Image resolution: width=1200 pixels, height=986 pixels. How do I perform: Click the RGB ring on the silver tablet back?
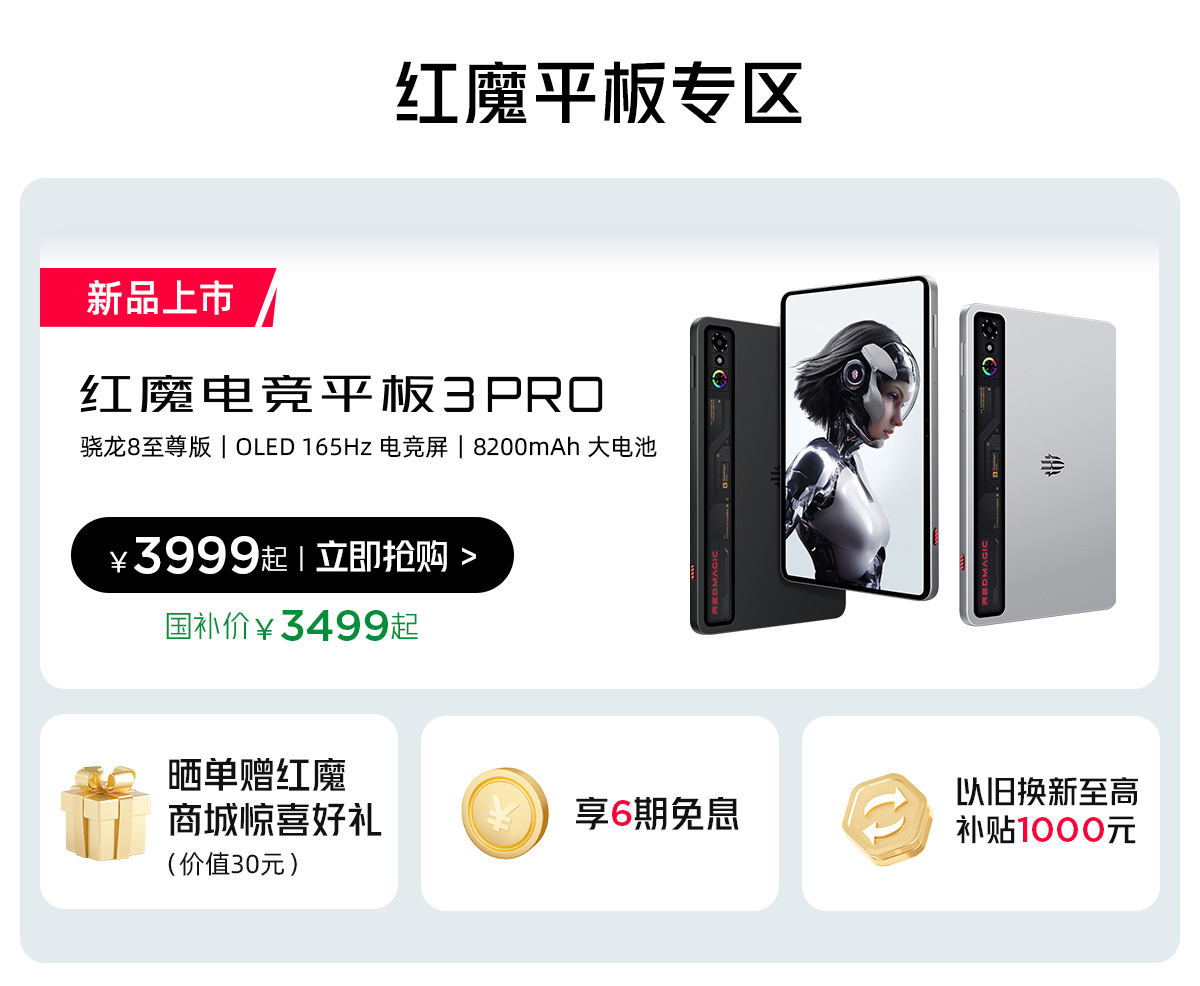(988, 364)
